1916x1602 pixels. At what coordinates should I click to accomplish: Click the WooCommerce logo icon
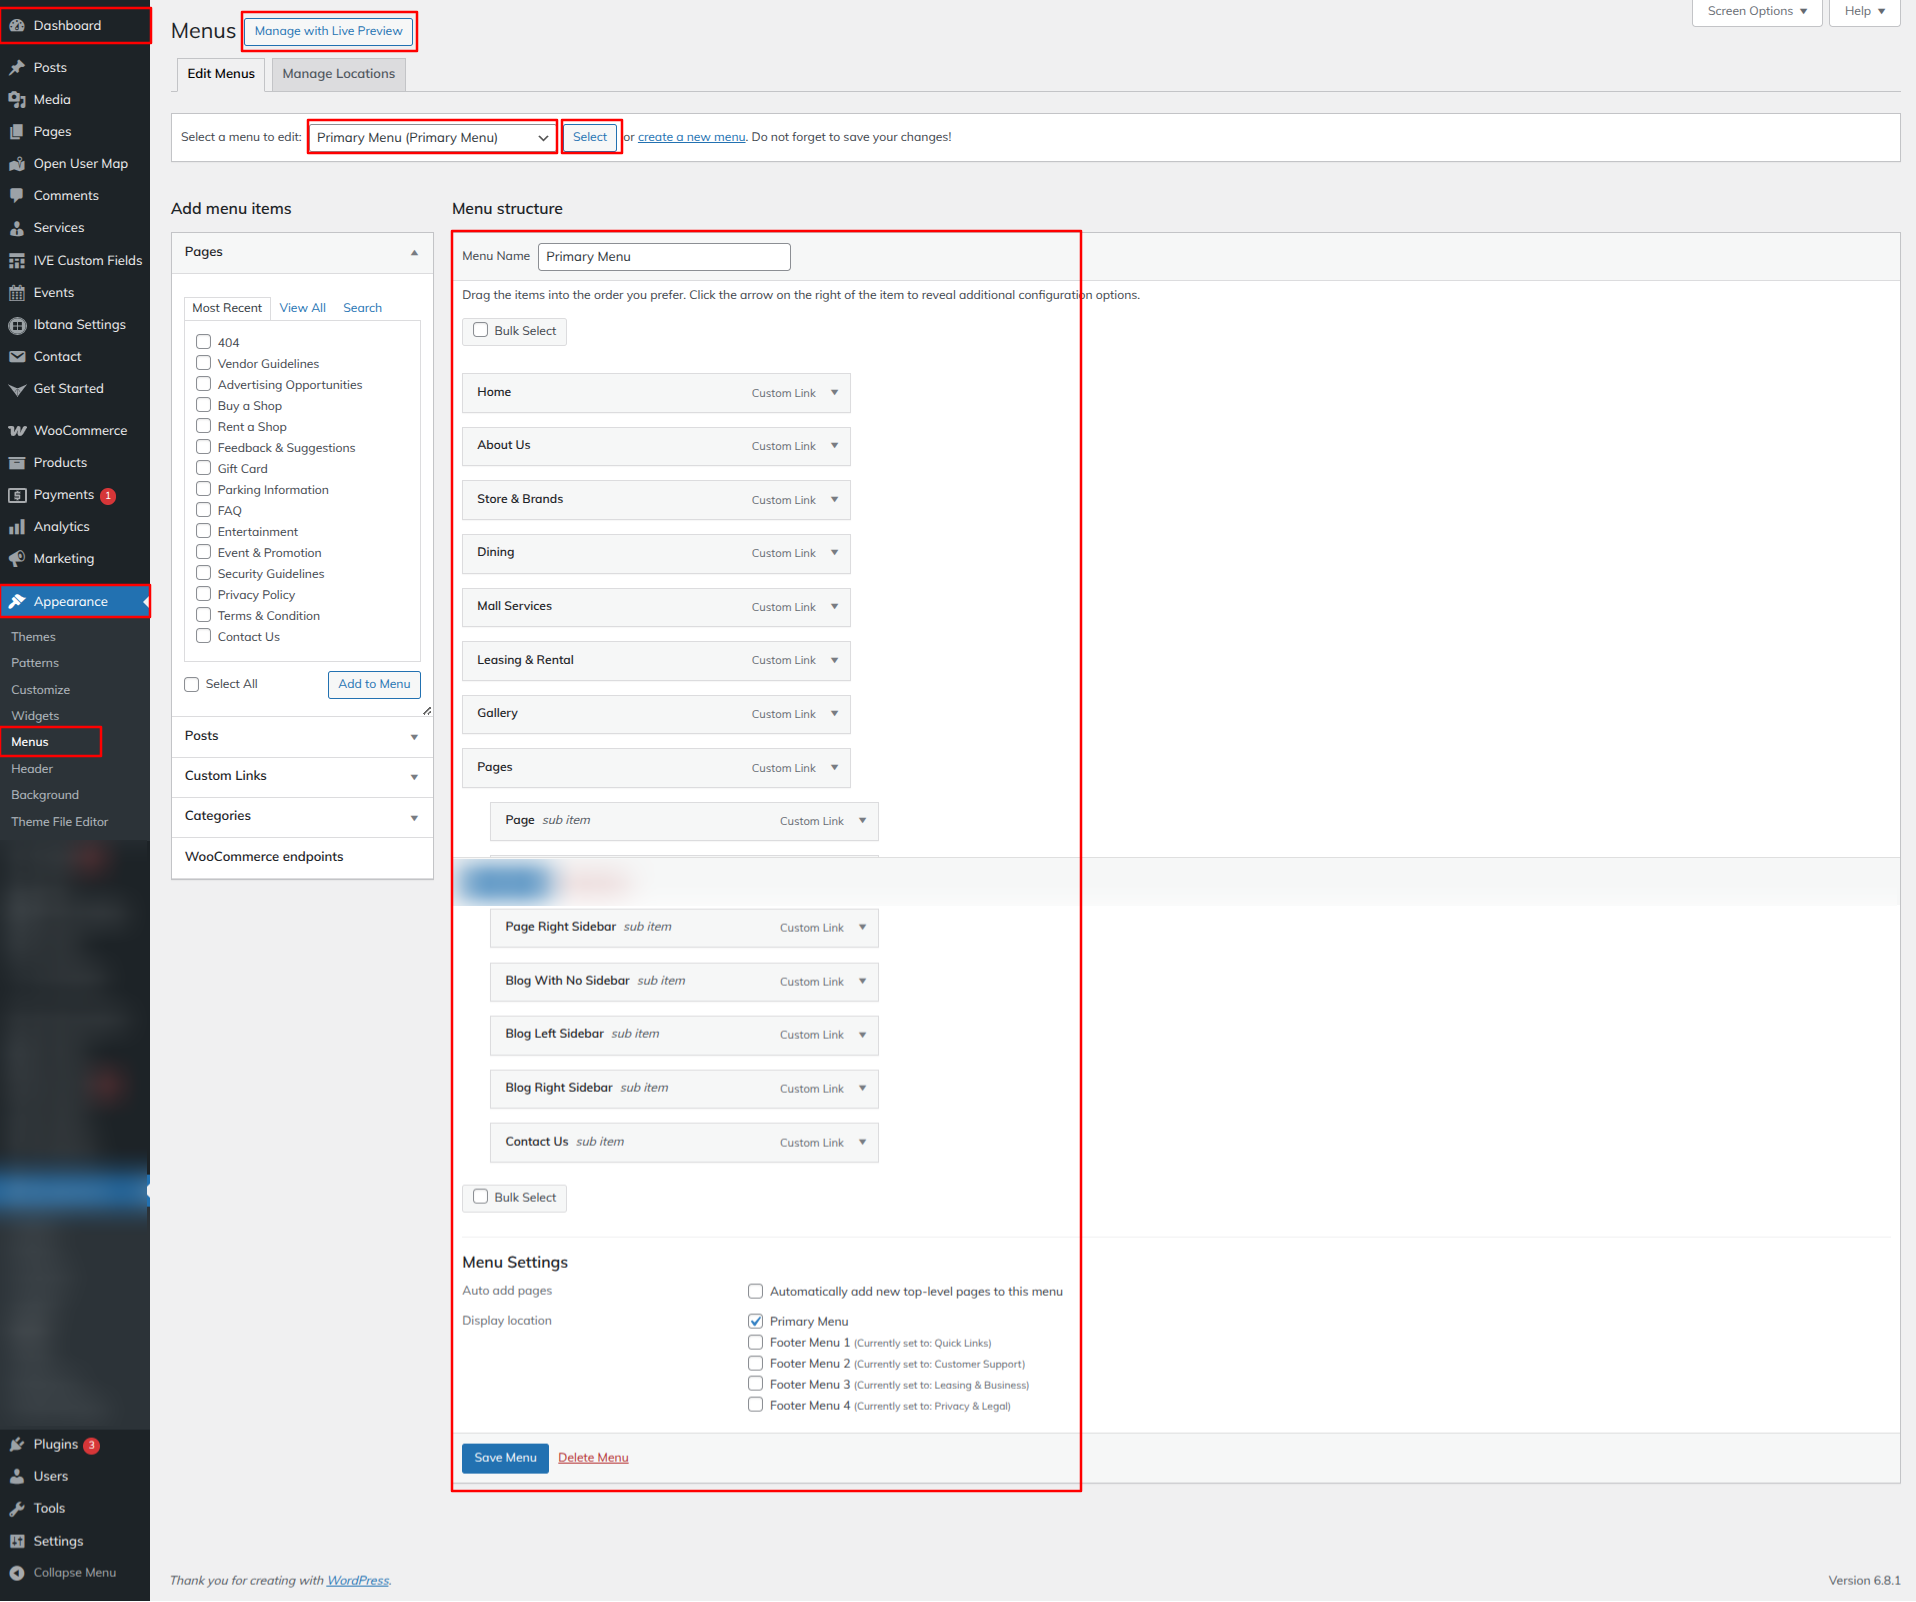[17, 431]
